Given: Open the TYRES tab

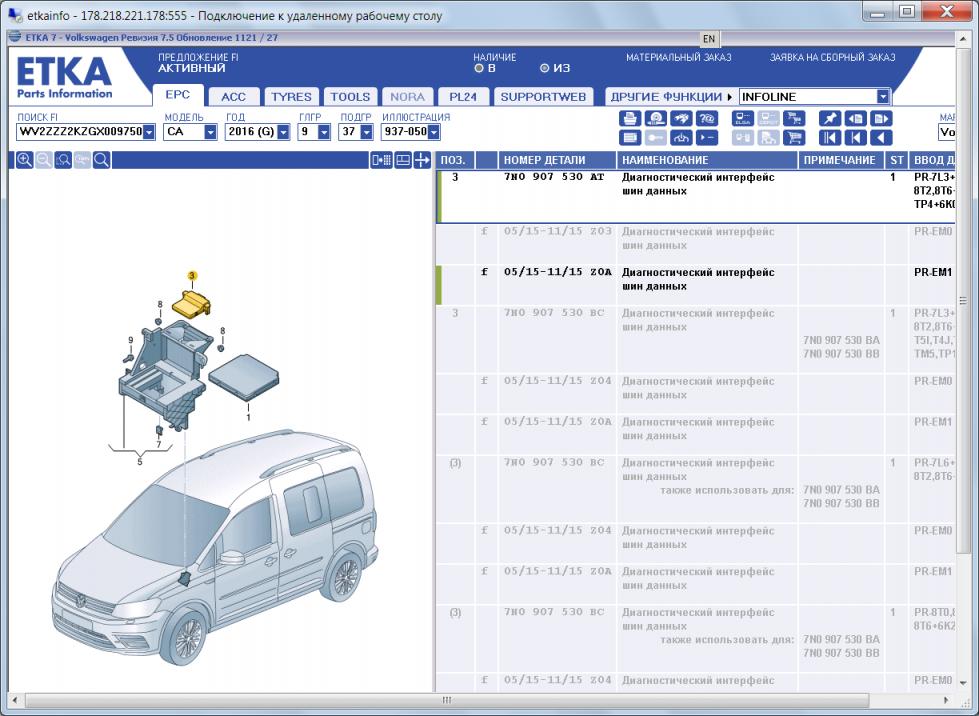Looking at the screenshot, I should tap(292, 97).
